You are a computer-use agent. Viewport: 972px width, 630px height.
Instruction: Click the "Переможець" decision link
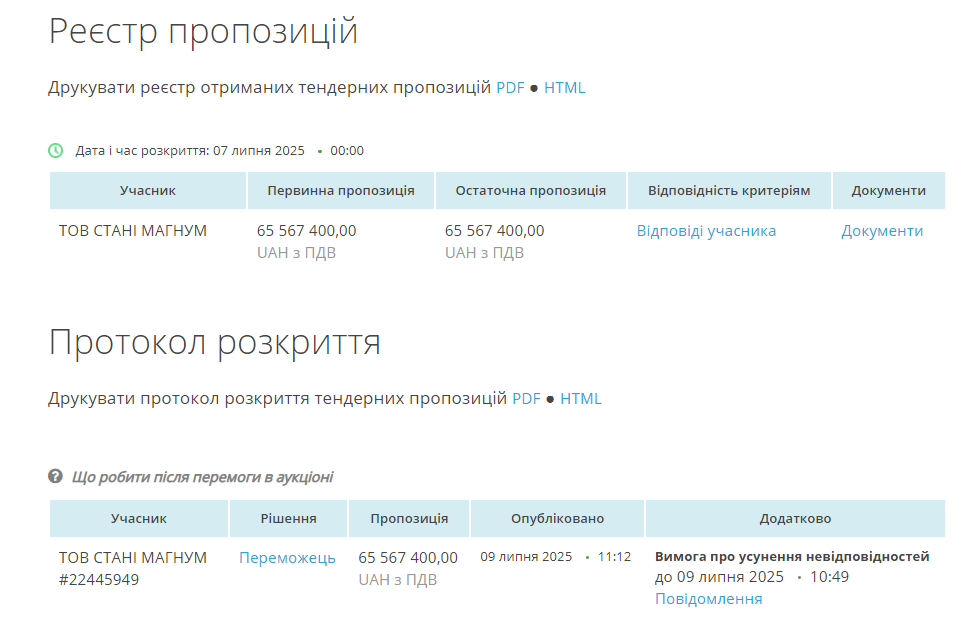pyautogui.click(x=287, y=558)
